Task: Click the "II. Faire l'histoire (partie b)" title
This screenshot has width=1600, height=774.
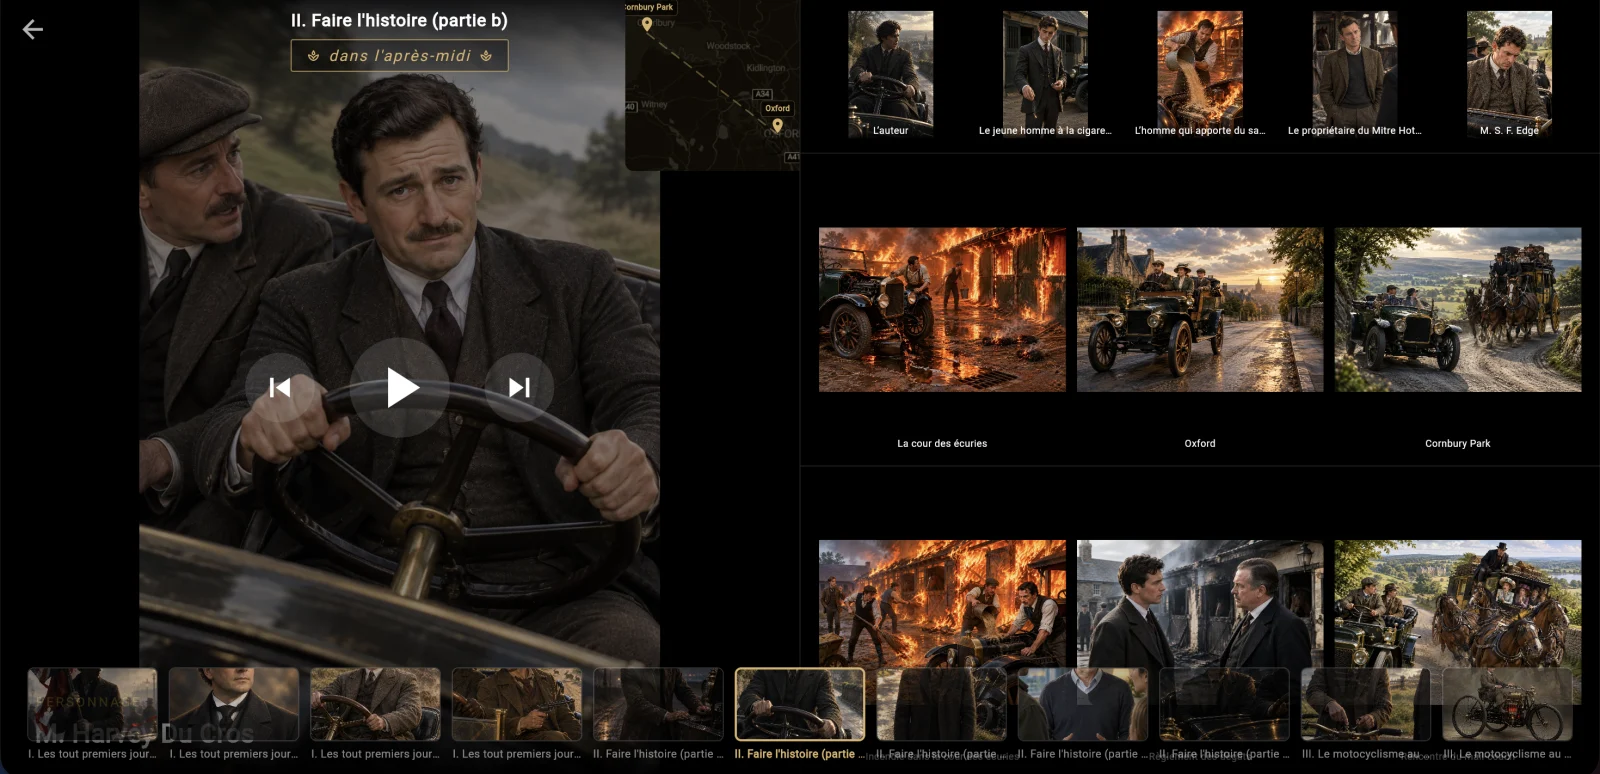Action: pyautogui.click(x=399, y=20)
